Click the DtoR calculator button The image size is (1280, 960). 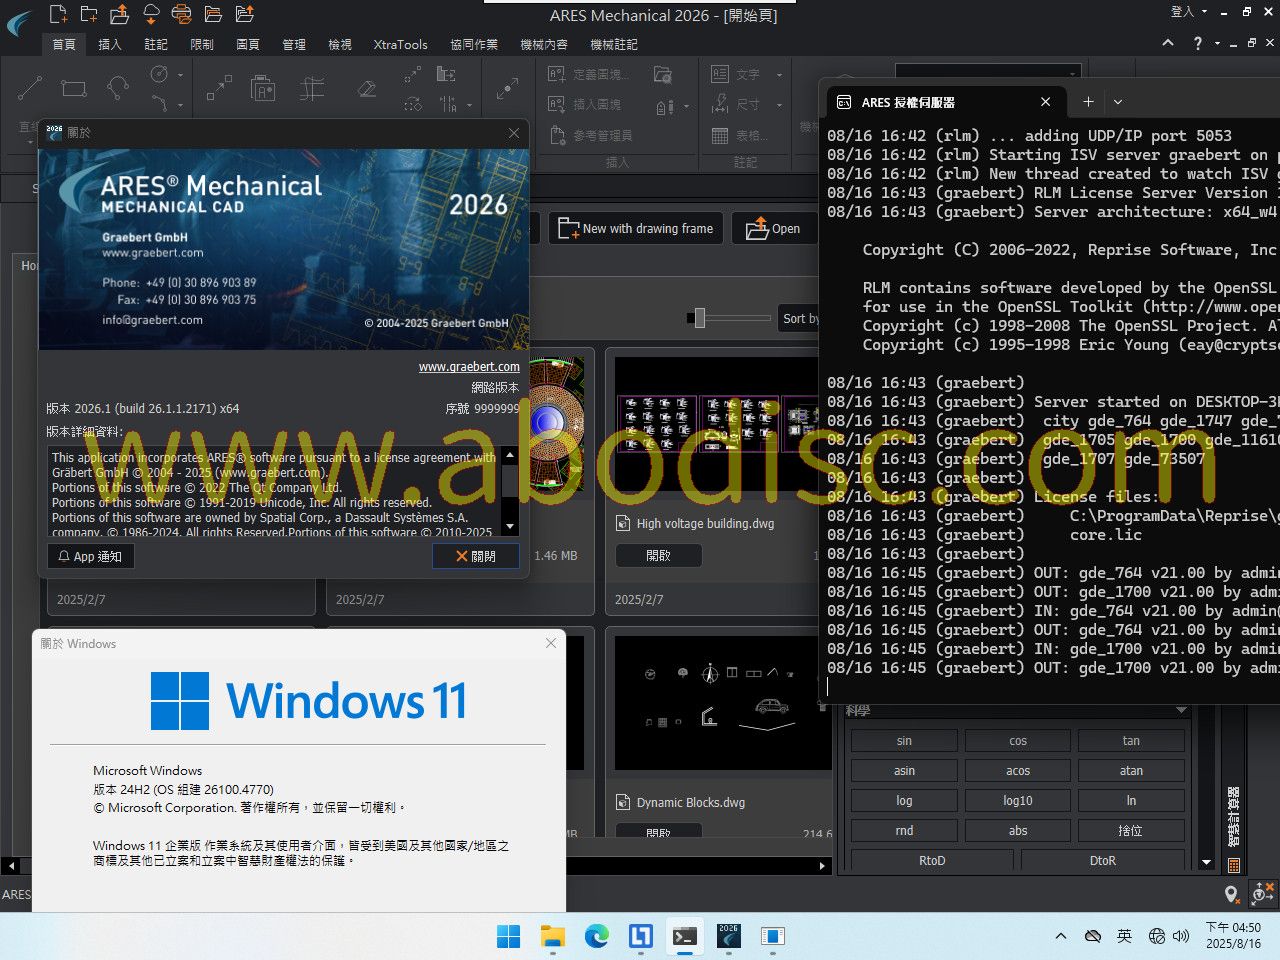[x=1103, y=860]
